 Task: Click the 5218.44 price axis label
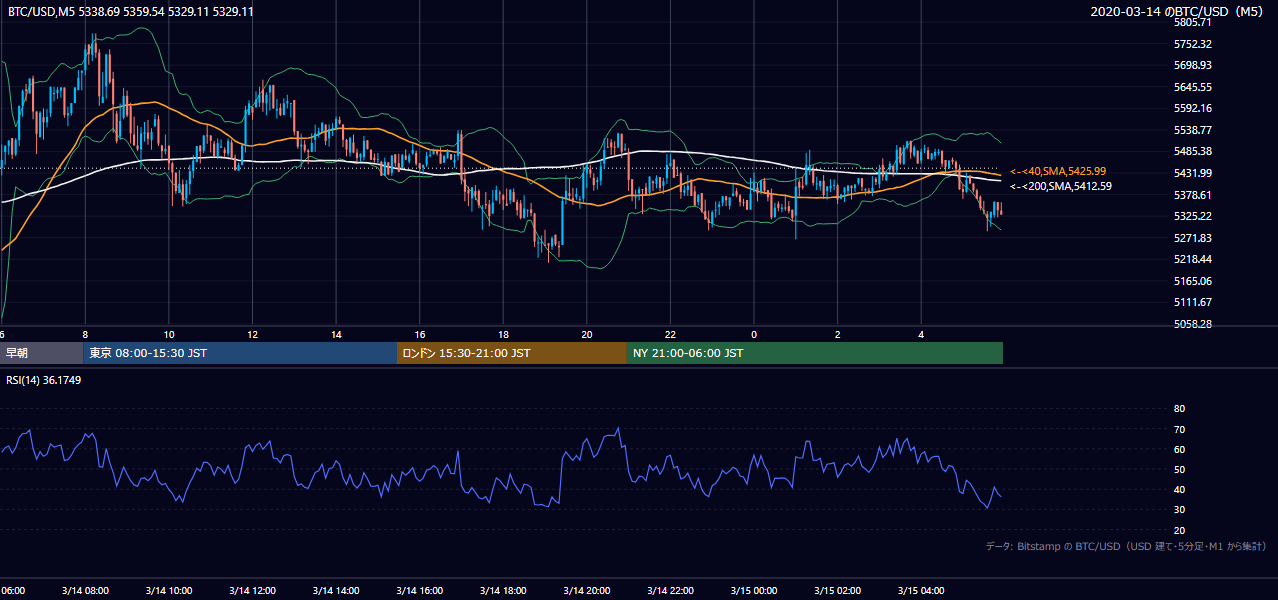pos(1193,259)
